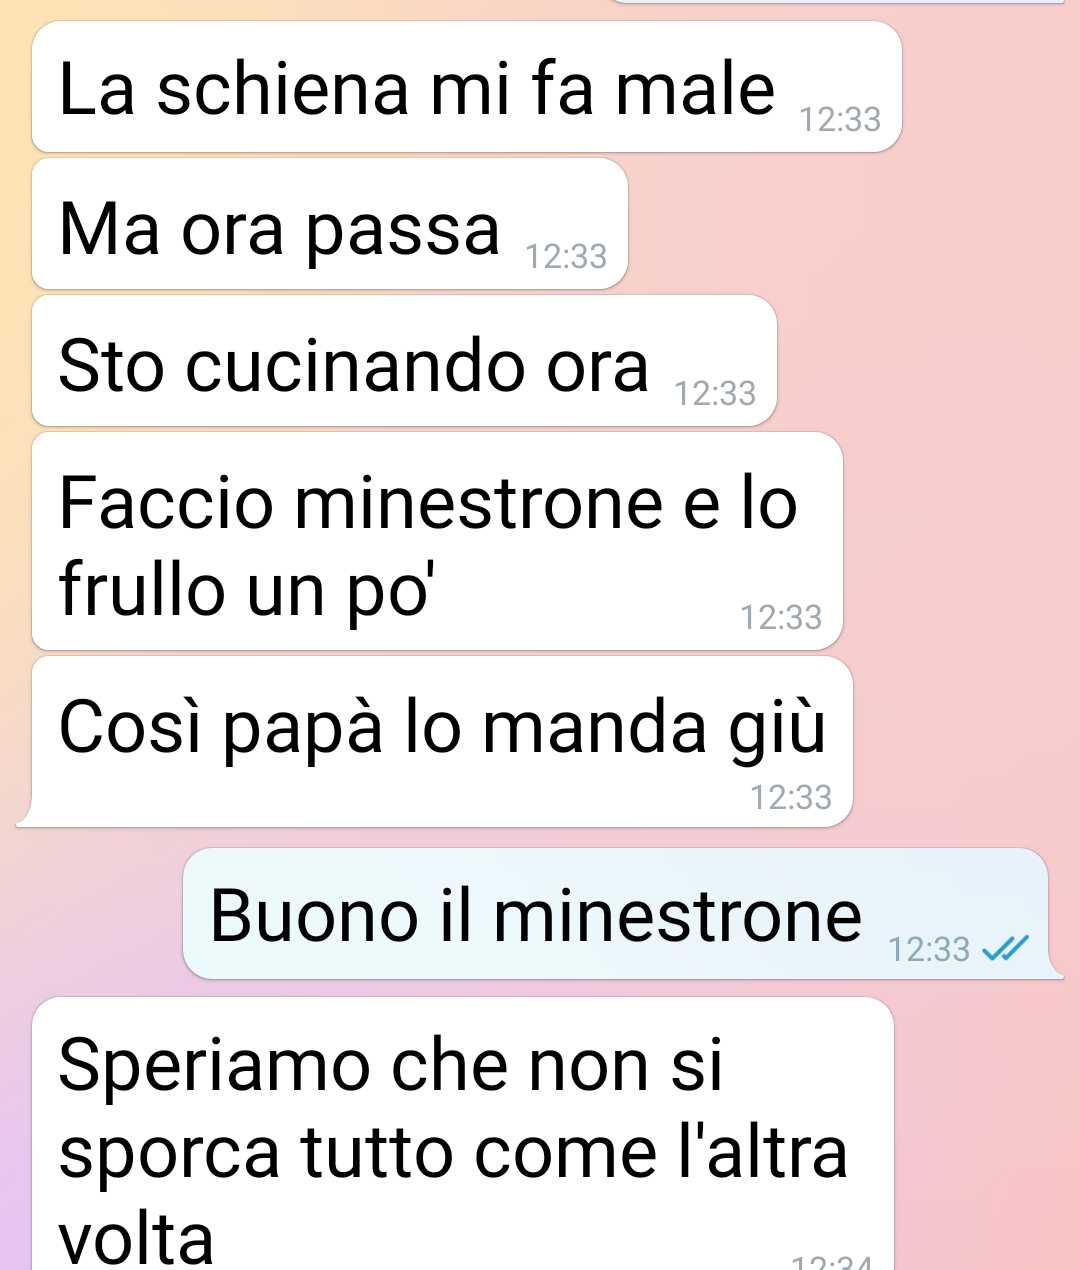Image resolution: width=1080 pixels, height=1270 pixels.
Task: Tap the double check mark read receipt
Action: (x=1005, y=947)
